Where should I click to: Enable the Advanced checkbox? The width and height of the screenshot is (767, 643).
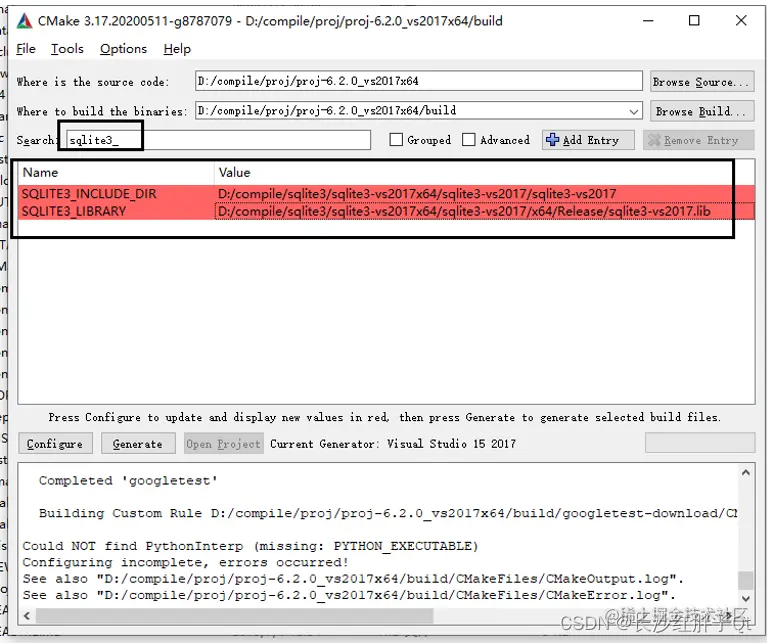point(469,140)
